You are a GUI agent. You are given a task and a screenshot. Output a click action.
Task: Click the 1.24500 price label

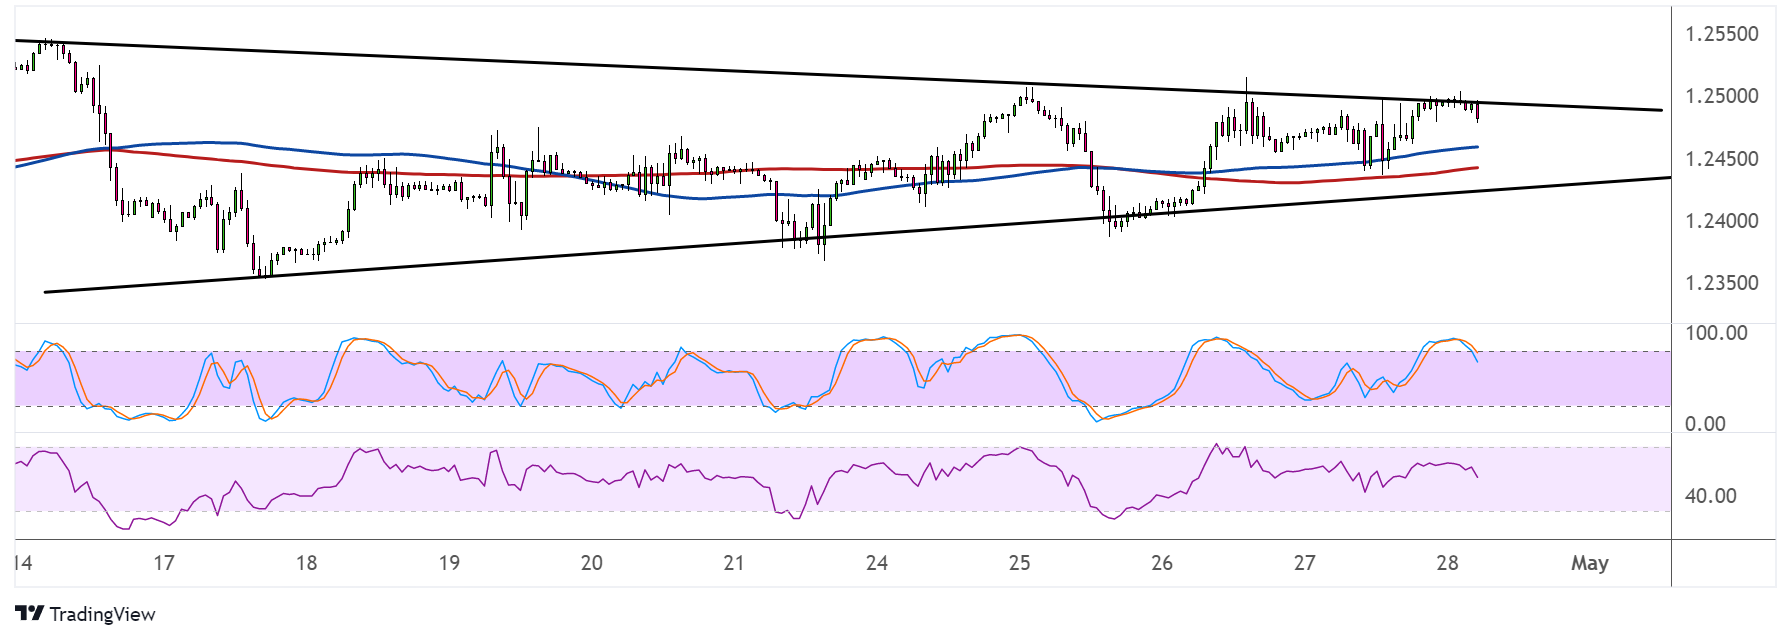(1721, 159)
